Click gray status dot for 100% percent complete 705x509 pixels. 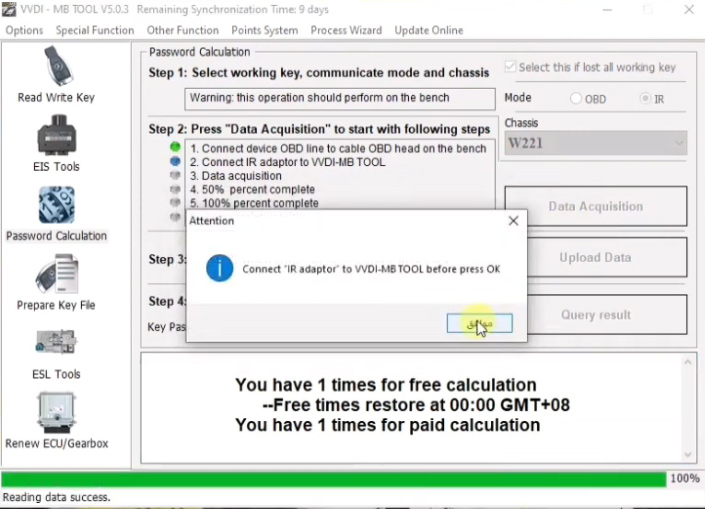[x=175, y=202]
